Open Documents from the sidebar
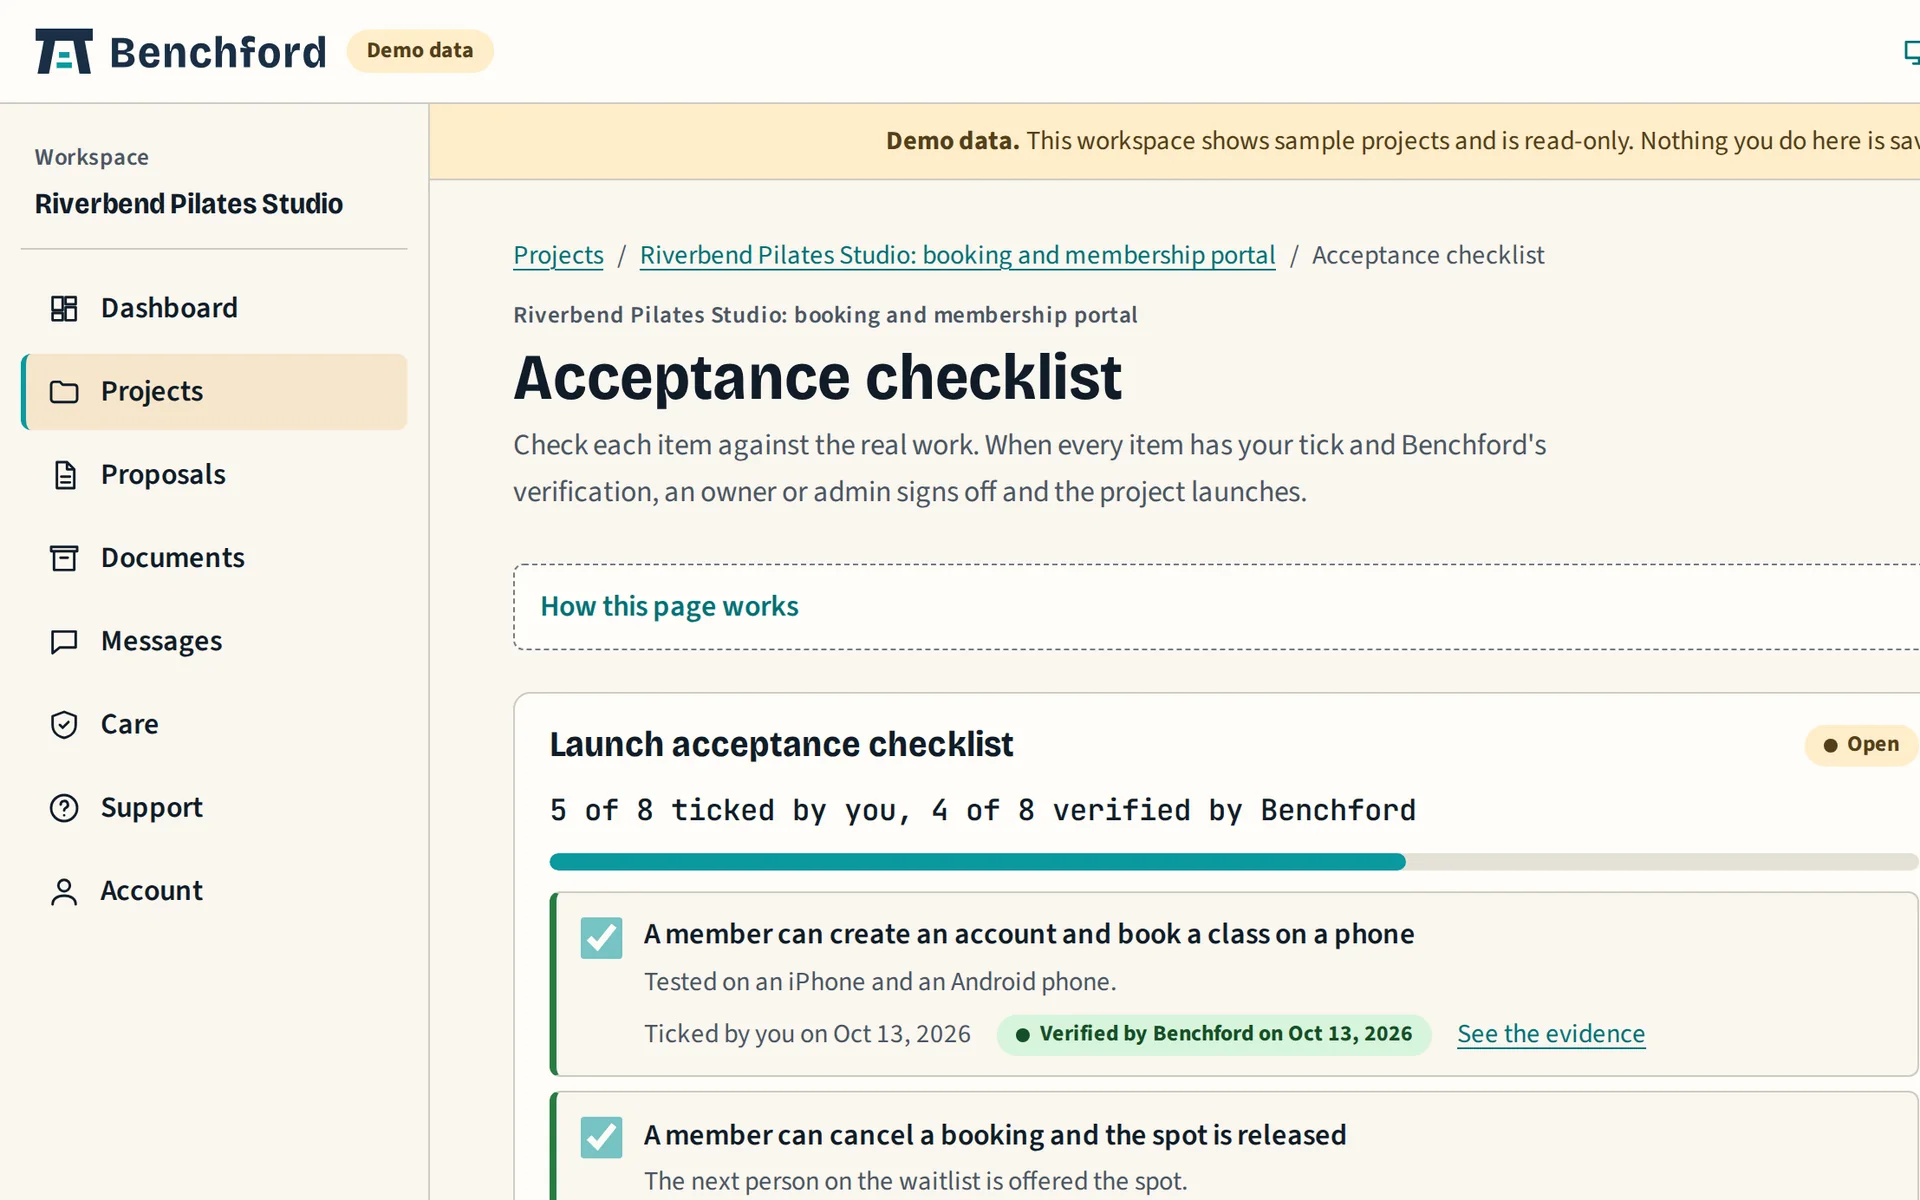Viewport: 1920px width, 1200px height. point(214,558)
